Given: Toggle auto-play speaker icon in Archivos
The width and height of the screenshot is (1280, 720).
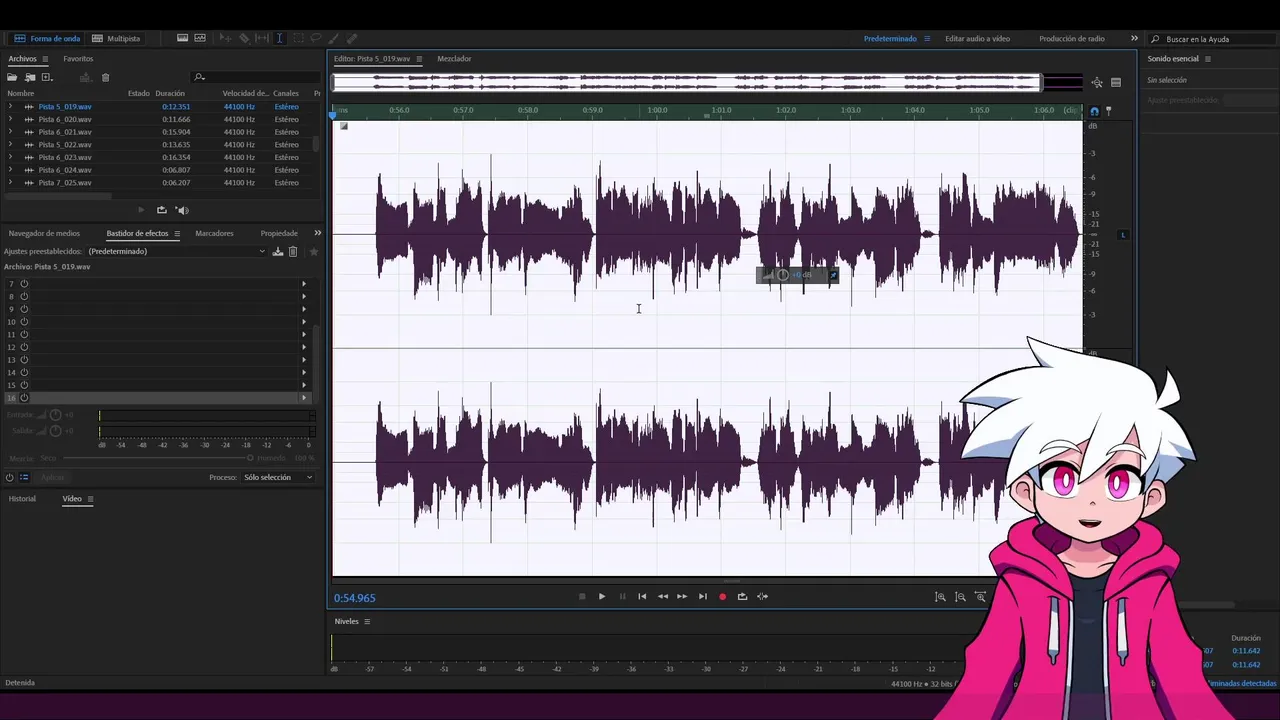Looking at the screenshot, I should point(182,210).
